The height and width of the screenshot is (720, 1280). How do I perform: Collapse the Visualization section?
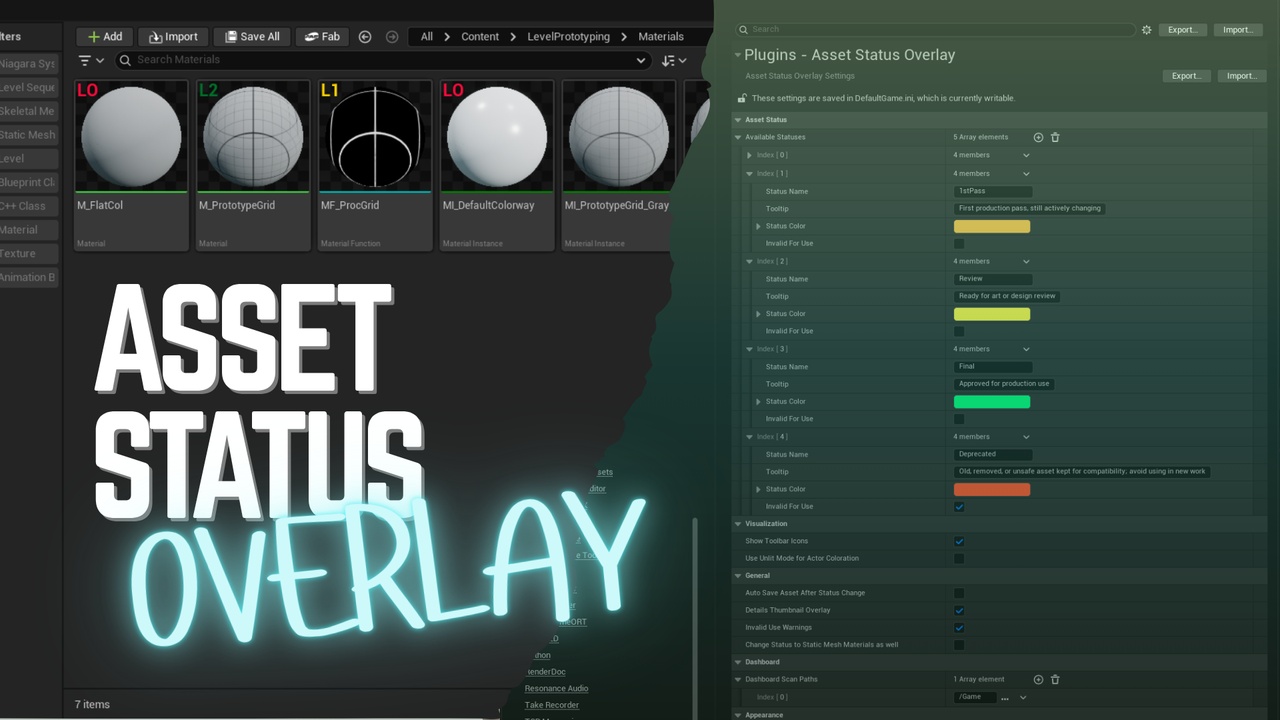click(739, 524)
